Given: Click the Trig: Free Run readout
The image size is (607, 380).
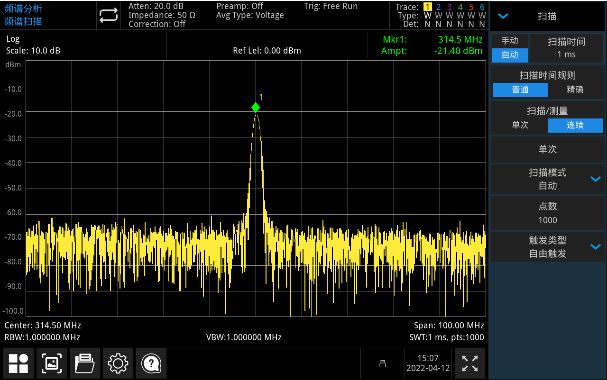Looking at the screenshot, I should point(331,6).
